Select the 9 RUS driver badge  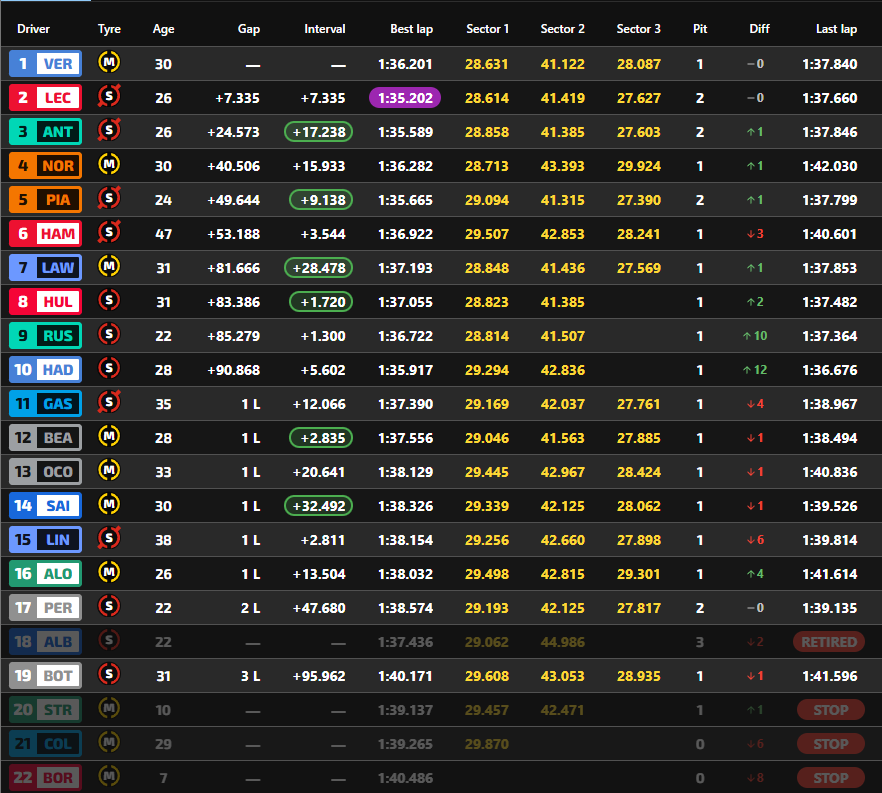click(x=46, y=336)
